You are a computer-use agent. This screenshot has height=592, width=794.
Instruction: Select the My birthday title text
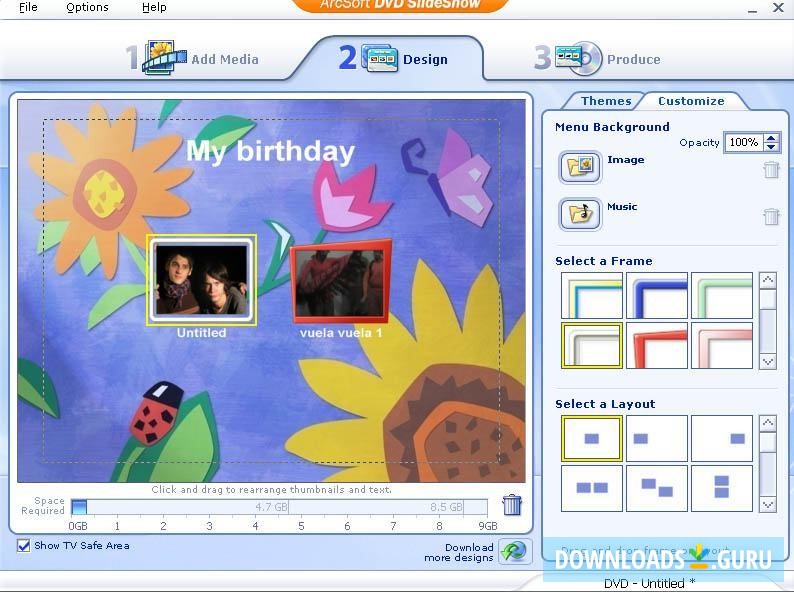pyautogui.click(x=270, y=151)
